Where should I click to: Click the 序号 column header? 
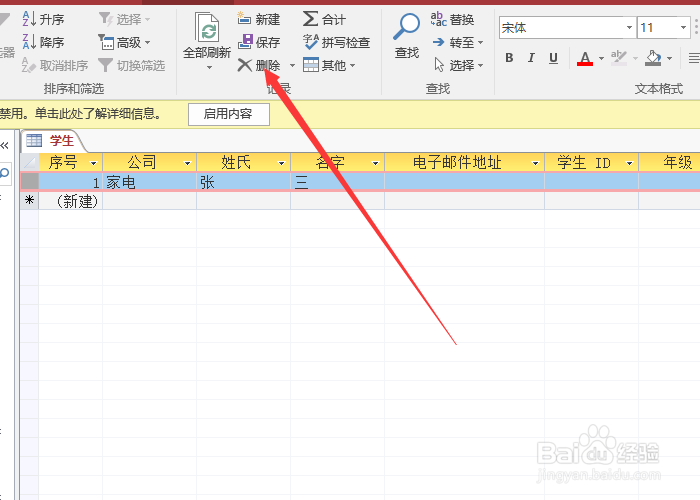[x=63, y=162]
